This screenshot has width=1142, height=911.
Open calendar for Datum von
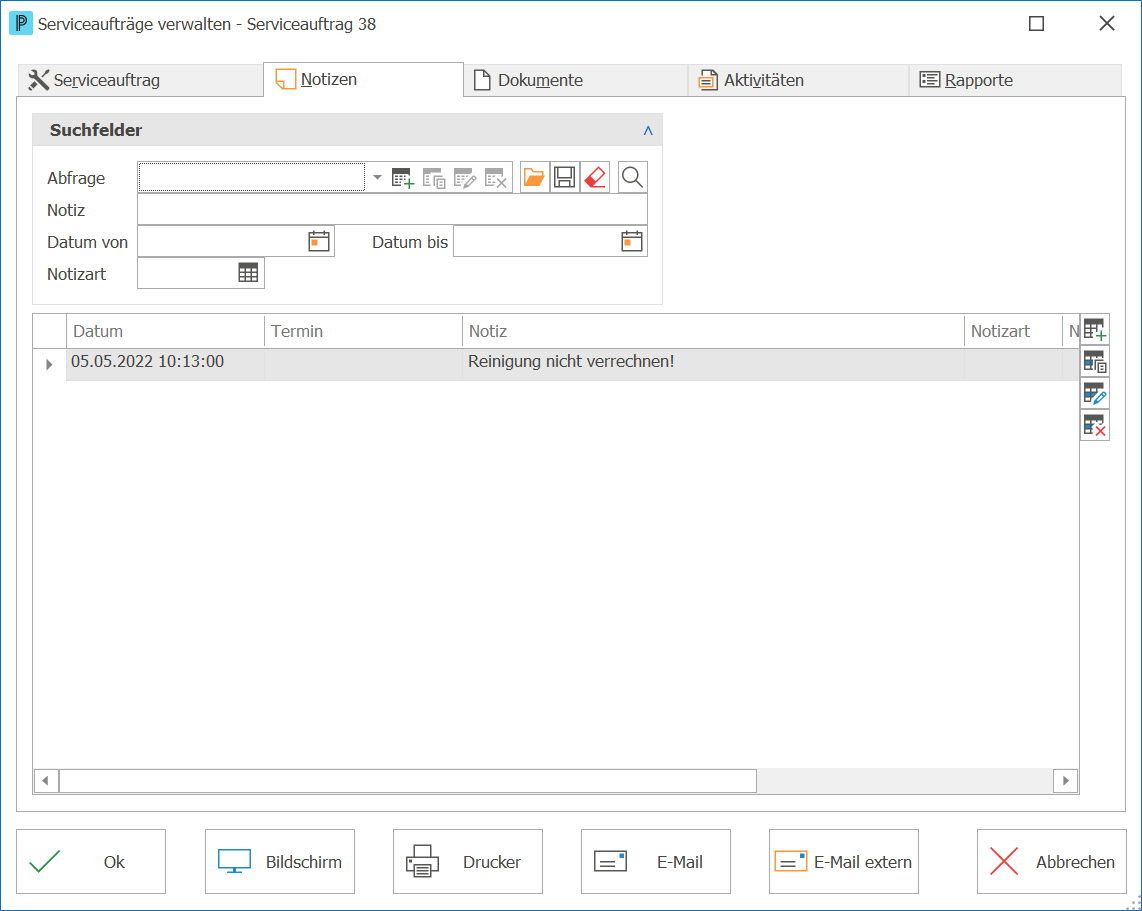(x=319, y=241)
